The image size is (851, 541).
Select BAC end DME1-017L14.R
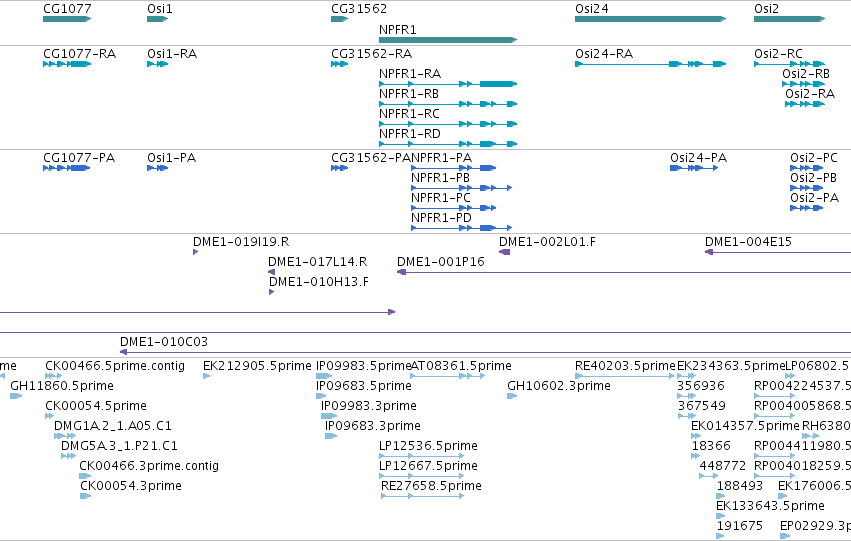point(317,262)
